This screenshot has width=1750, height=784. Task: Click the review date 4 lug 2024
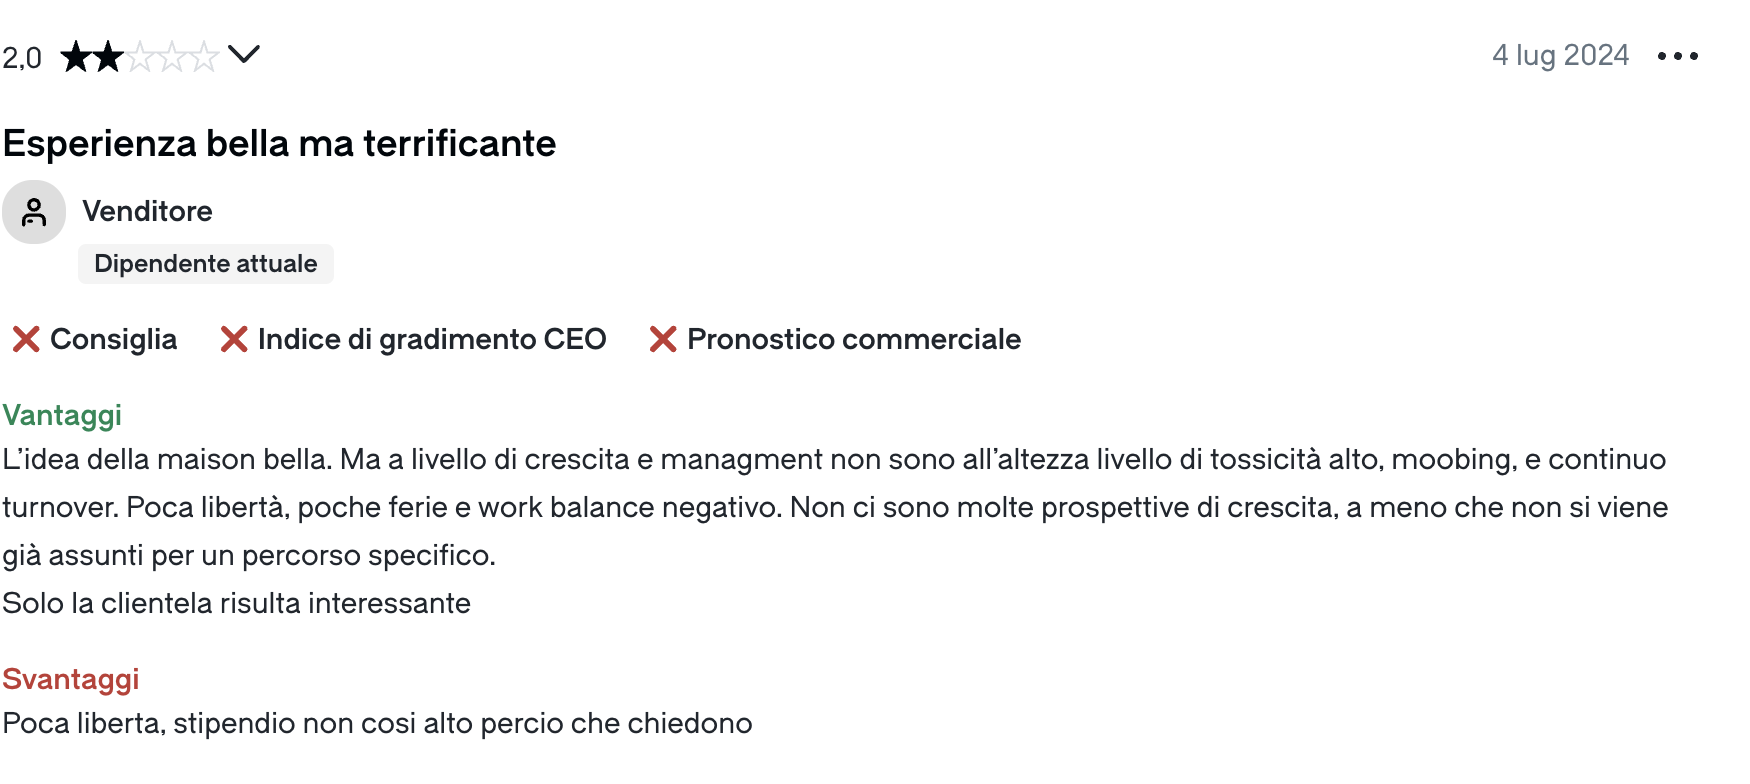click(1560, 55)
